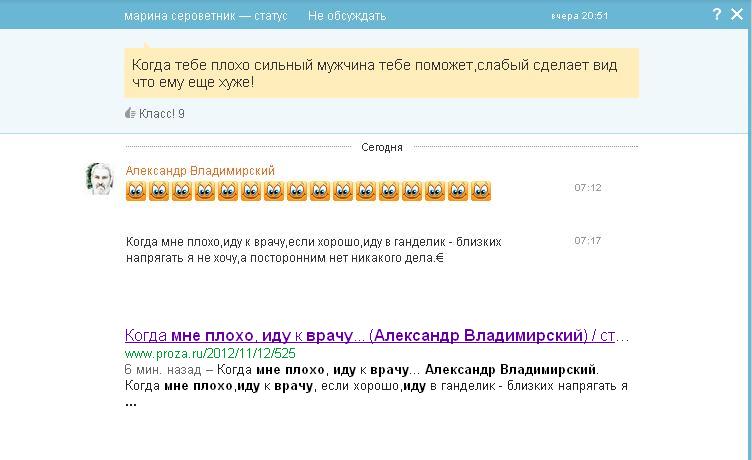
Task: Click the thumbs-up icon beside Класс!
Action: pos(130,113)
